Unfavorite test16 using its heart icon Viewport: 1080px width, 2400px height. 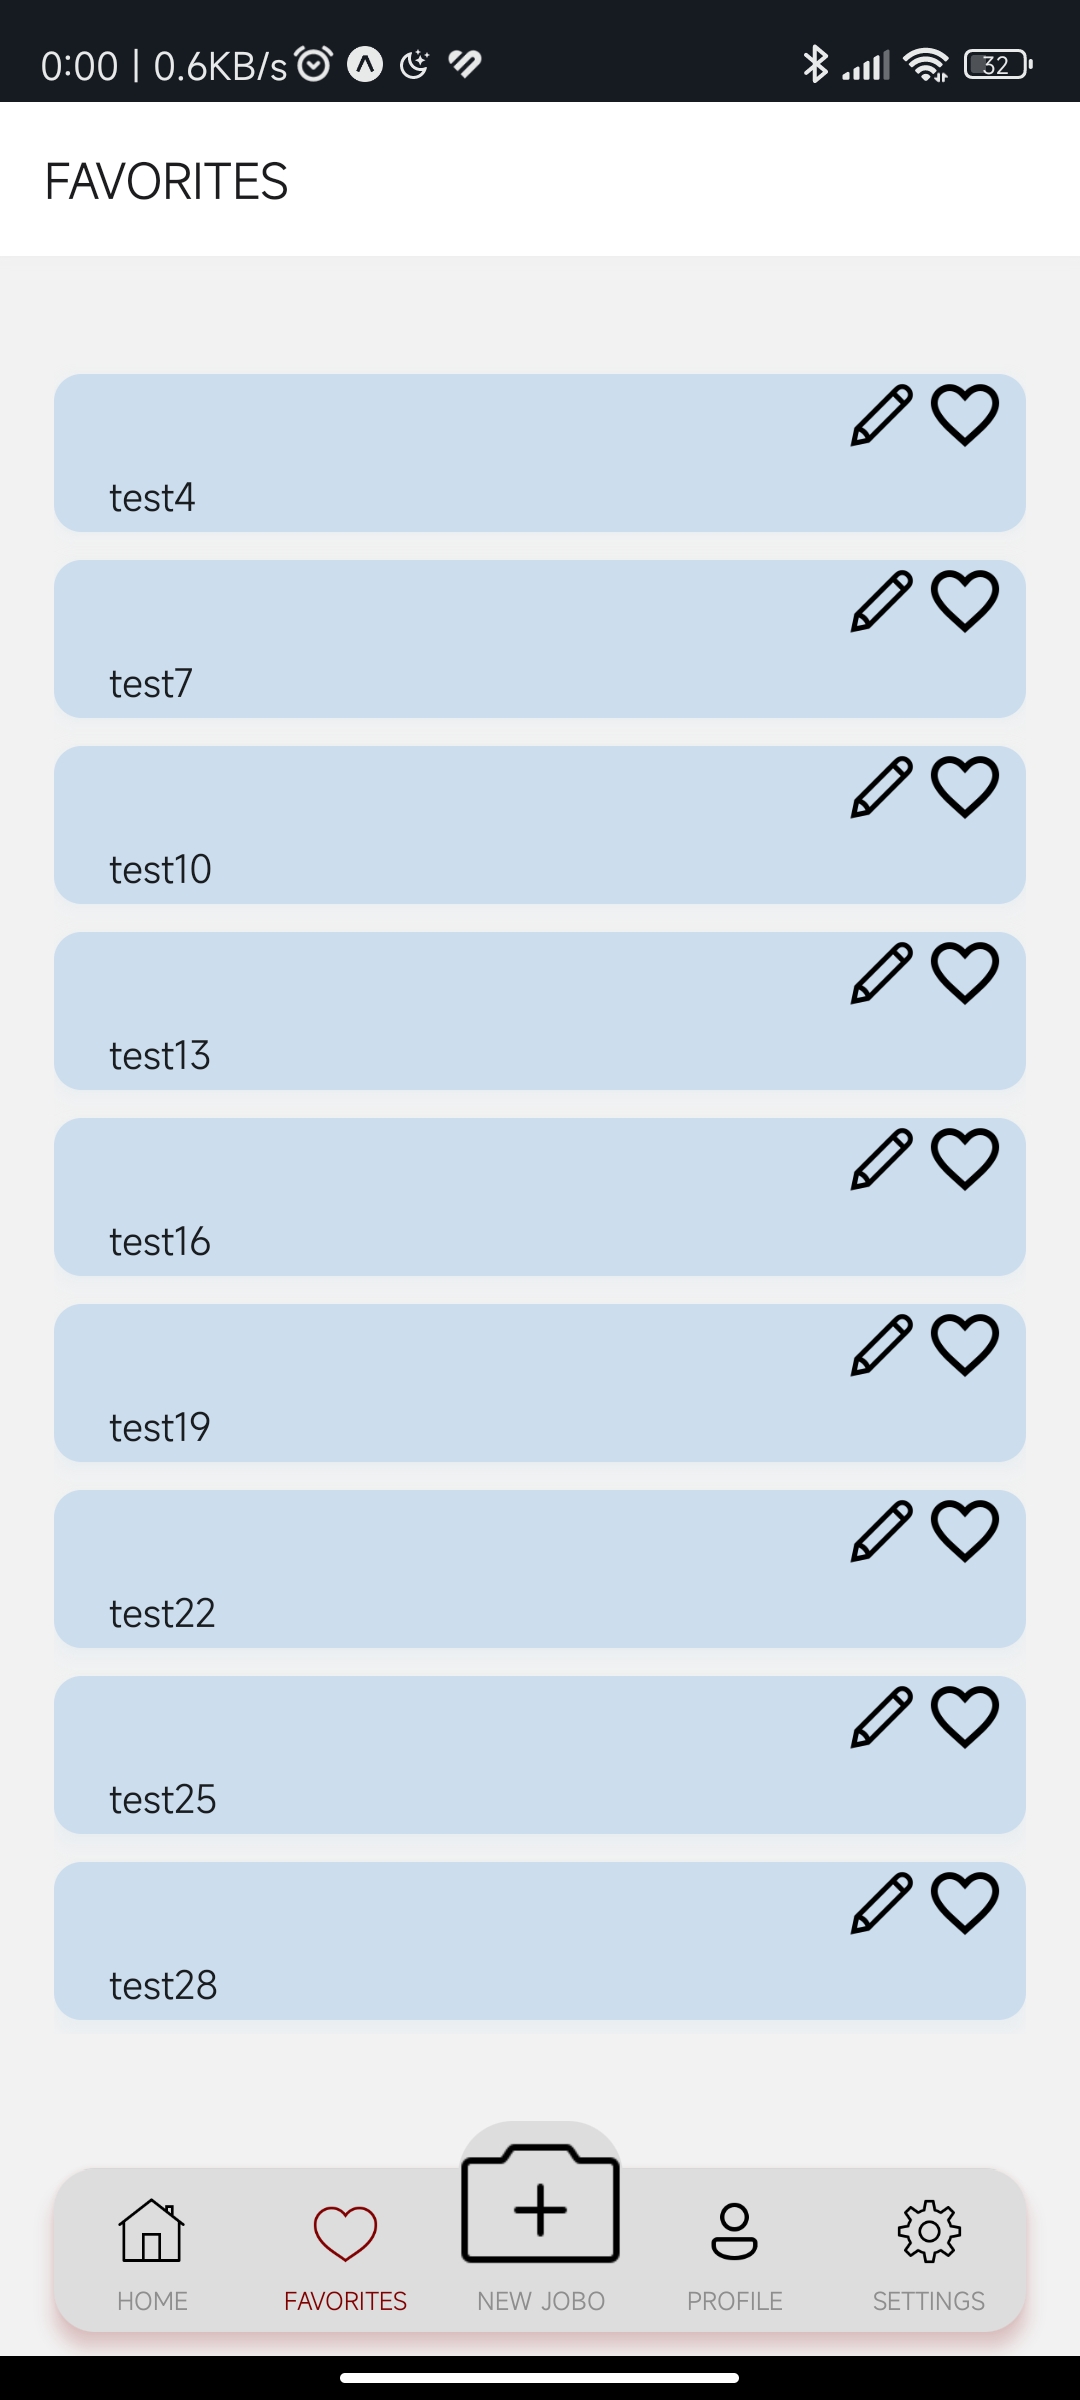[x=965, y=1158]
